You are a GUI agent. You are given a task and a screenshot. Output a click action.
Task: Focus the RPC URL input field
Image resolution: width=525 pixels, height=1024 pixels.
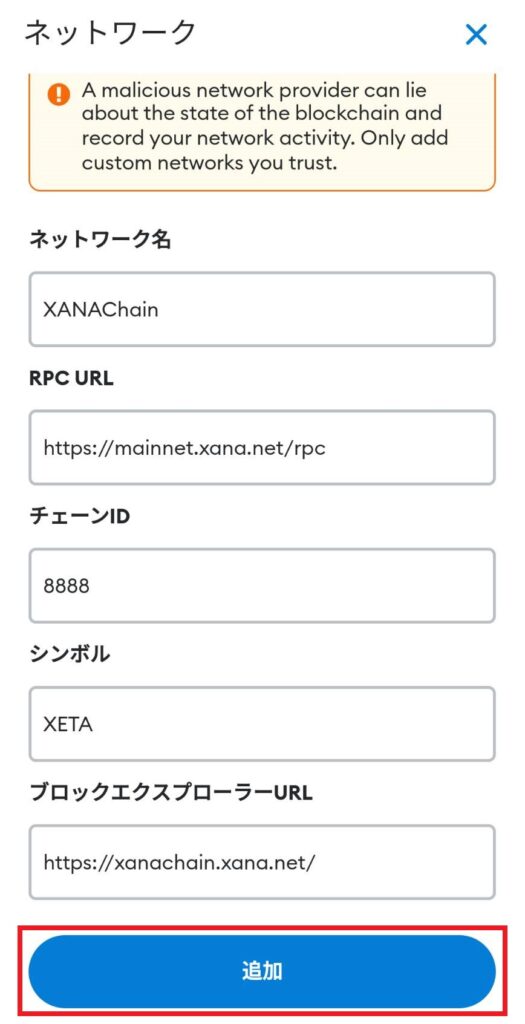[x=262, y=448]
